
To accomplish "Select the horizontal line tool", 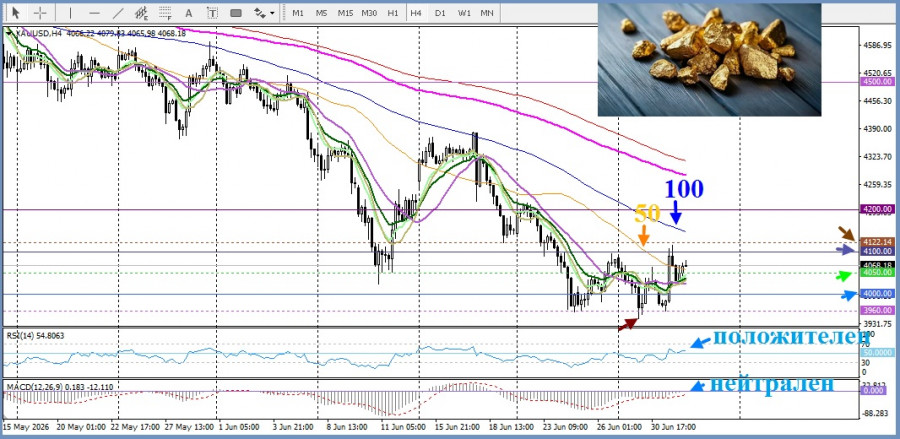I will [95, 13].
